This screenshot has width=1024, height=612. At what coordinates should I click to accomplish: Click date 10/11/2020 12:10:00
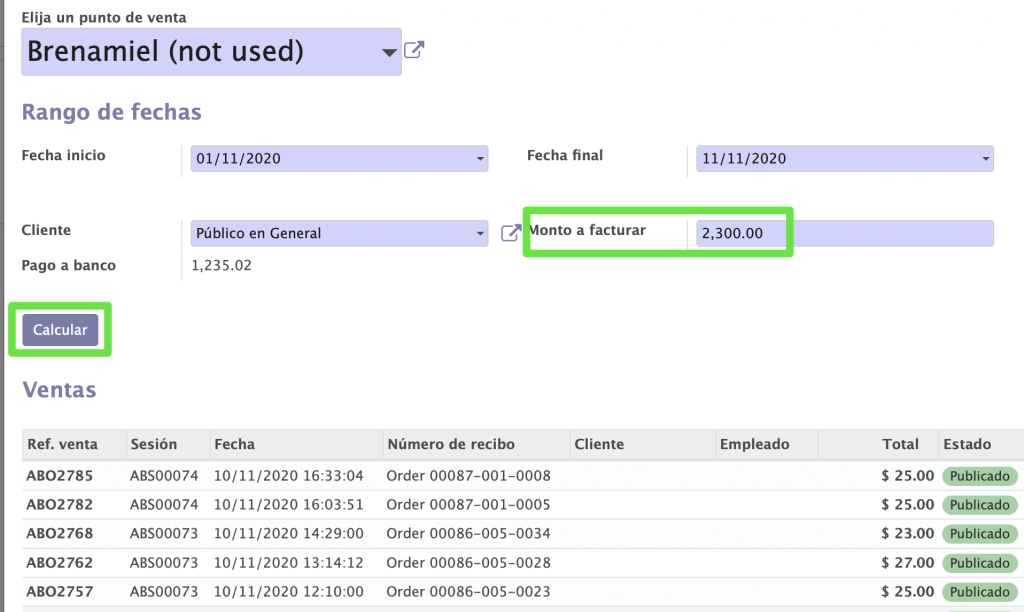point(289,591)
